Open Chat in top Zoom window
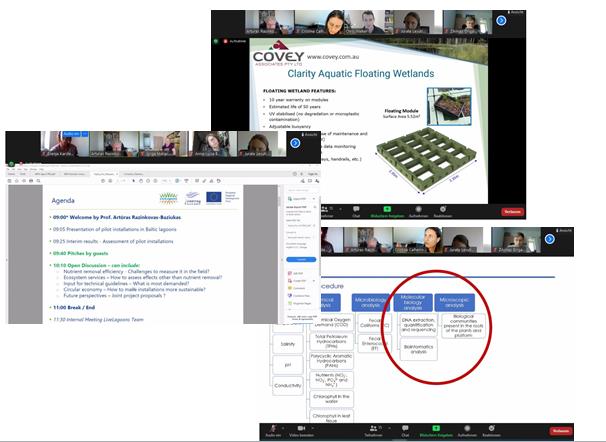 (356, 211)
